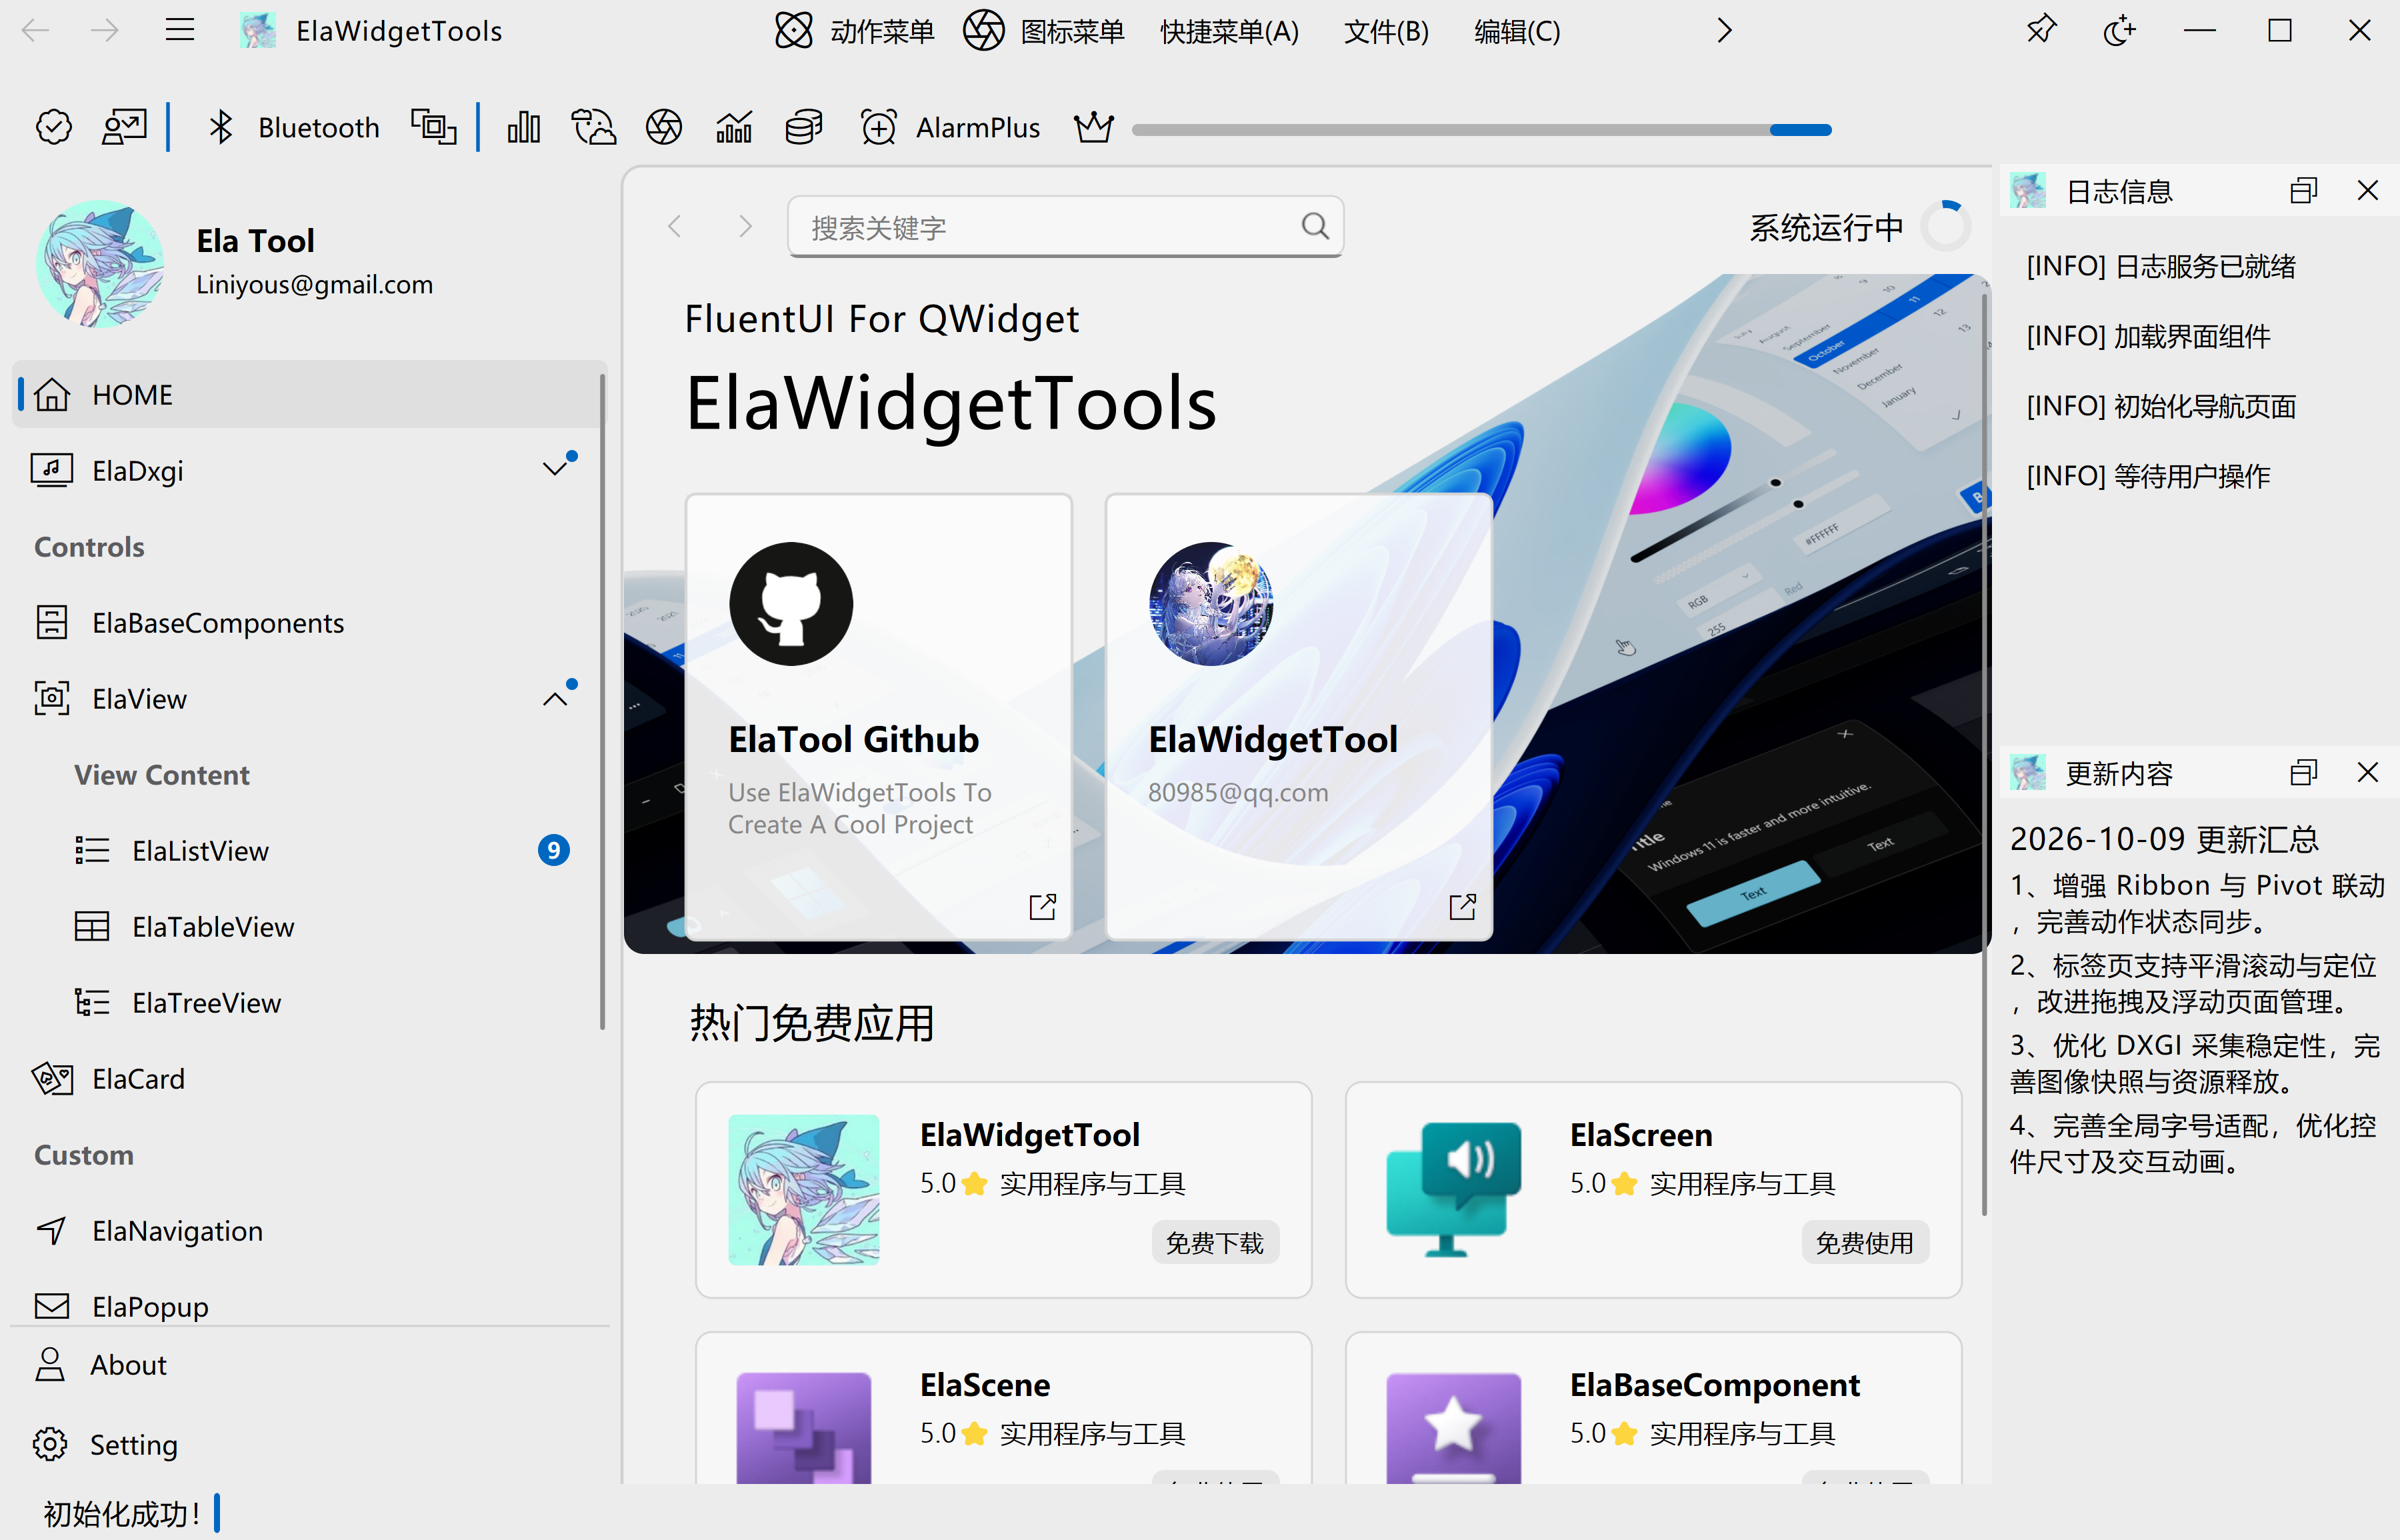
Task: Open the hamburger navigation menu icon
Action: point(180,30)
